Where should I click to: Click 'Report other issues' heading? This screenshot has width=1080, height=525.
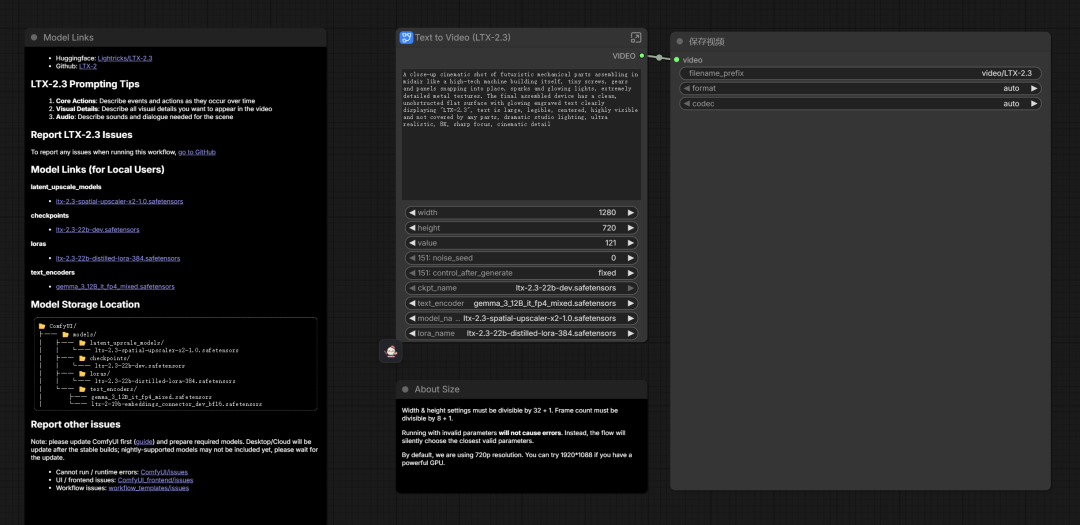pyautogui.click(x=76, y=424)
